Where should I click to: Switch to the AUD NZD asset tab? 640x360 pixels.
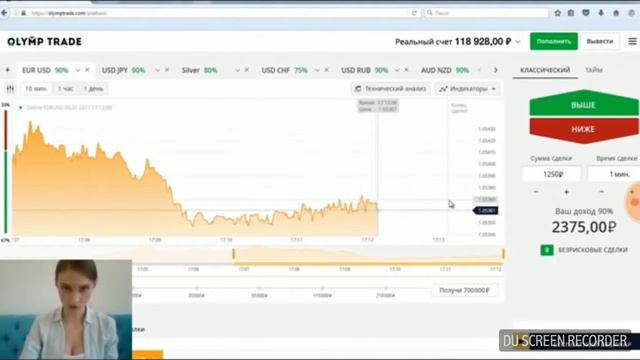[x=445, y=70]
